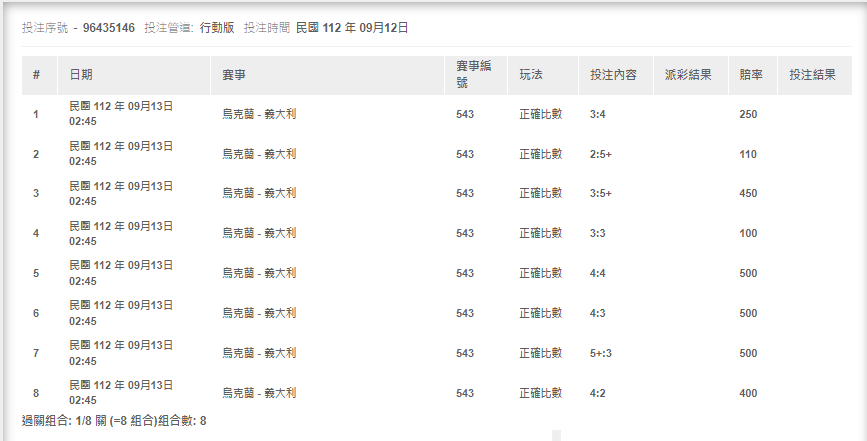The width and height of the screenshot is (867, 441).
Task: Click the odds value 450
Action: [x=748, y=193]
